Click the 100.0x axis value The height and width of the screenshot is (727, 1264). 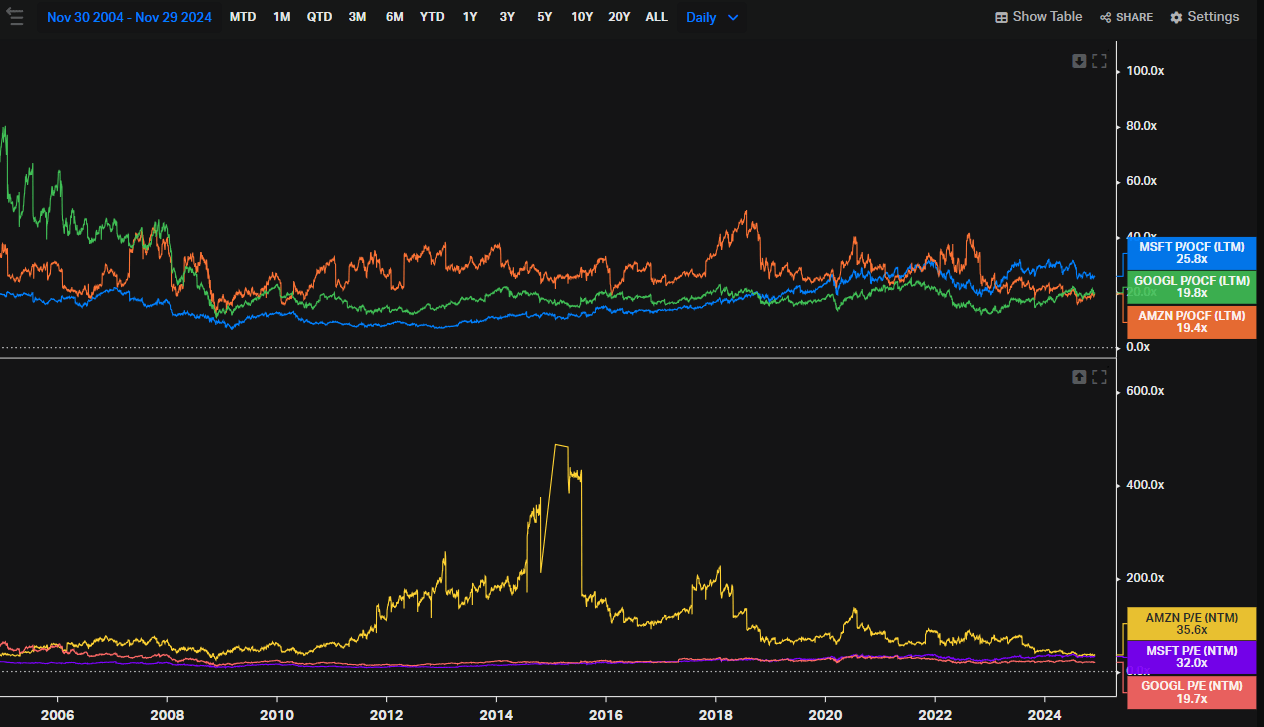pos(1144,71)
